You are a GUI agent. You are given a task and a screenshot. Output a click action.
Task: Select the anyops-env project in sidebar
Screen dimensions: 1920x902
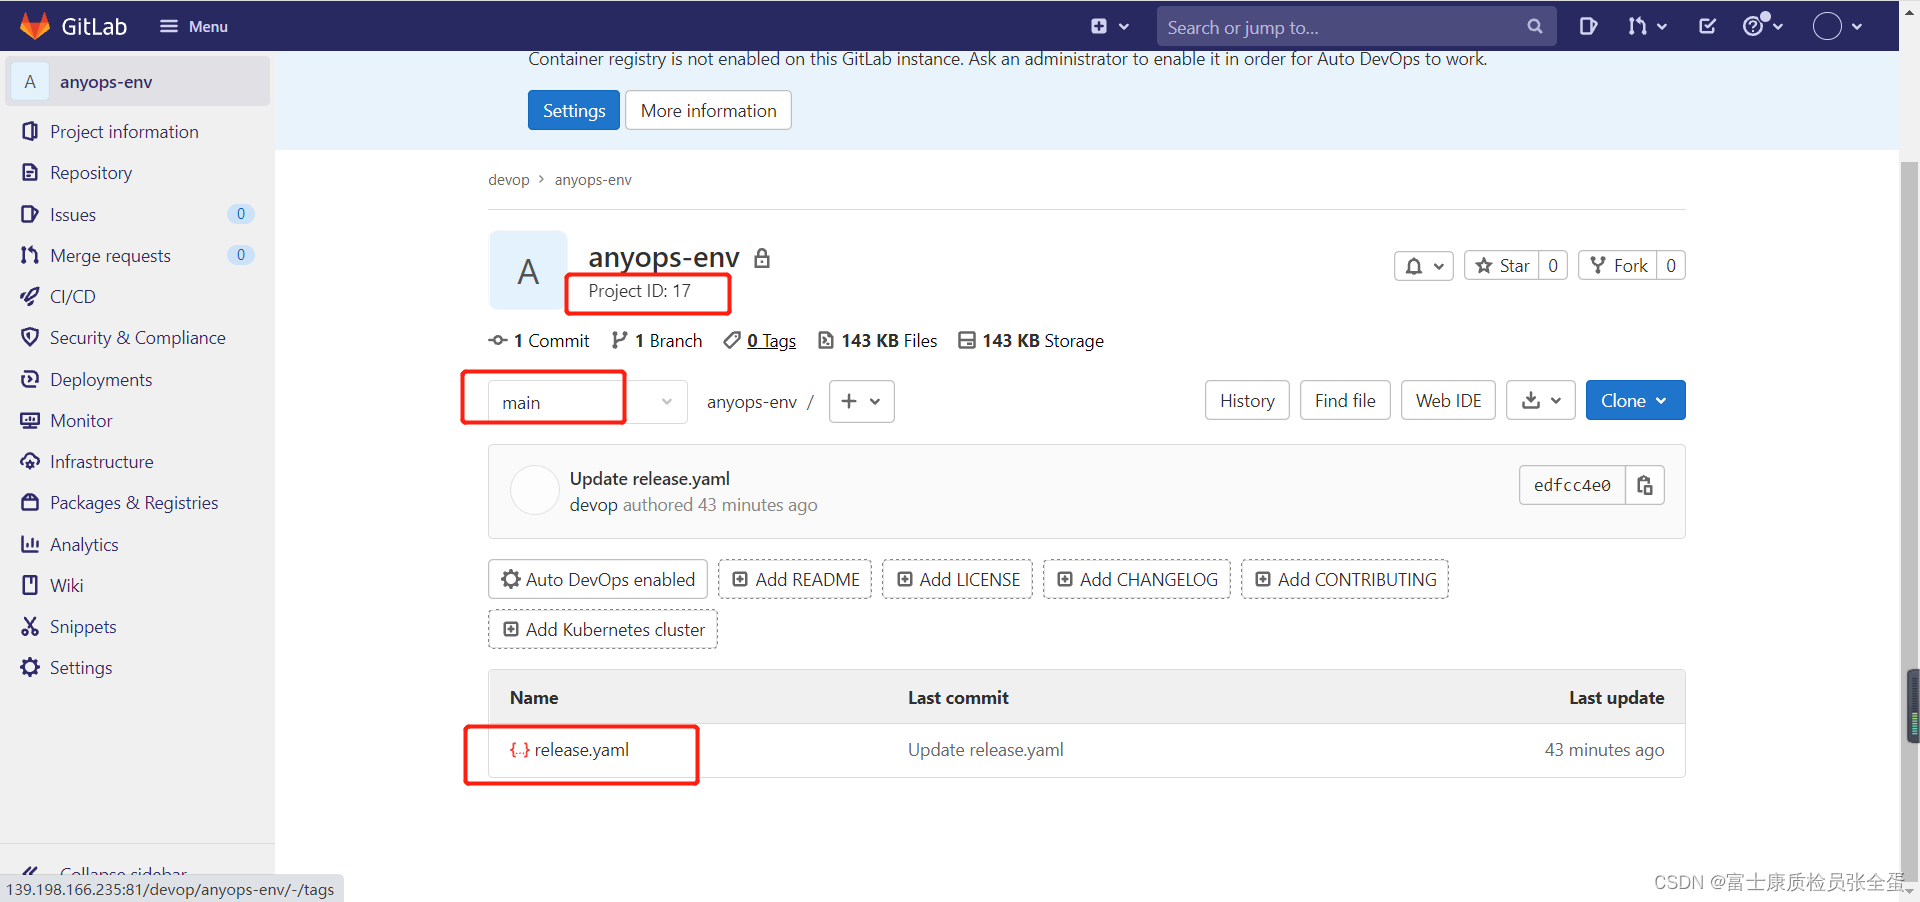pos(138,82)
